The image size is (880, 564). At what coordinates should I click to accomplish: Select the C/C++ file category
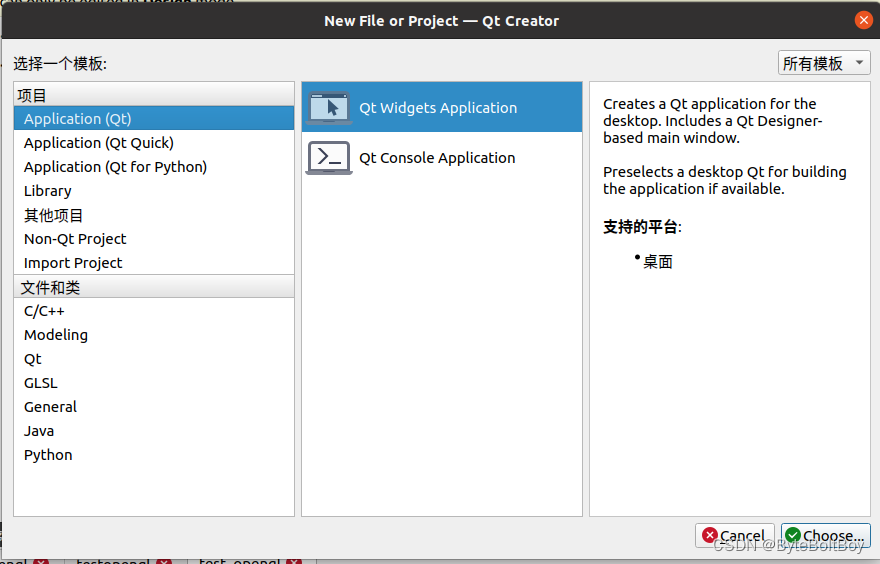click(x=154, y=310)
